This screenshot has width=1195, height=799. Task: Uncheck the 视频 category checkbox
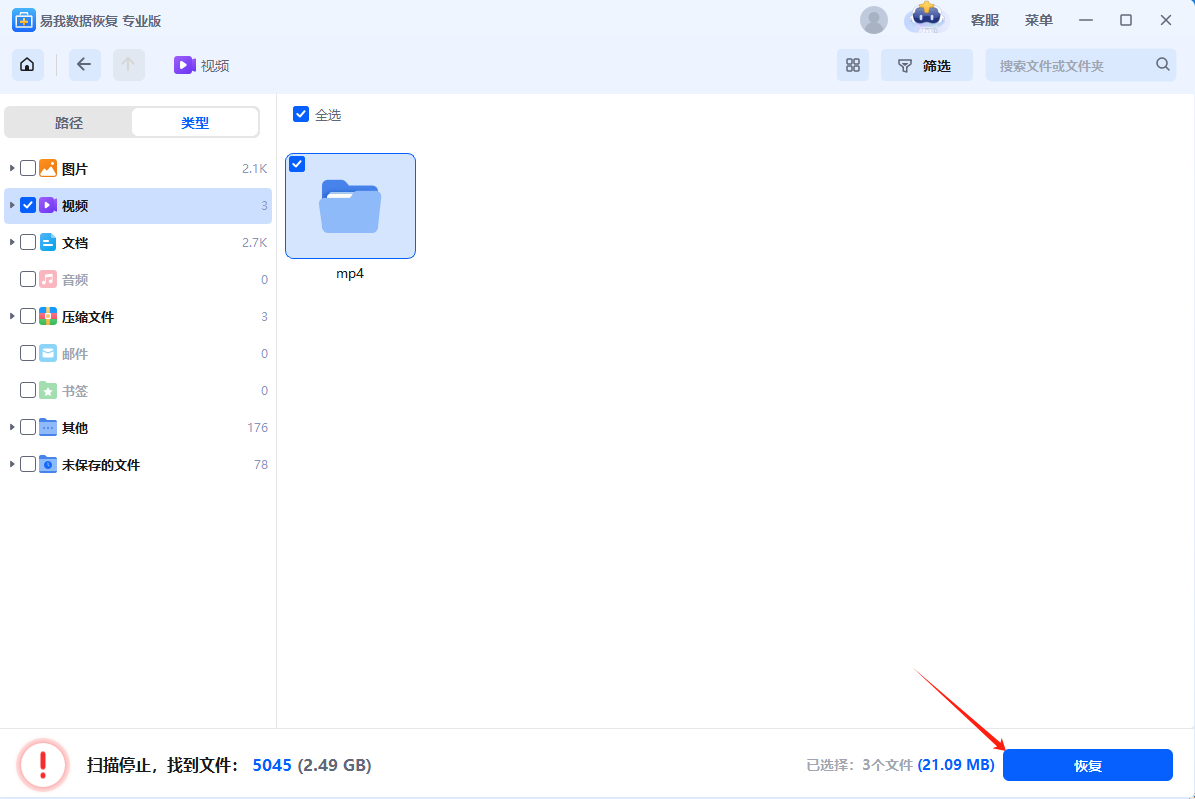click(28, 205)
